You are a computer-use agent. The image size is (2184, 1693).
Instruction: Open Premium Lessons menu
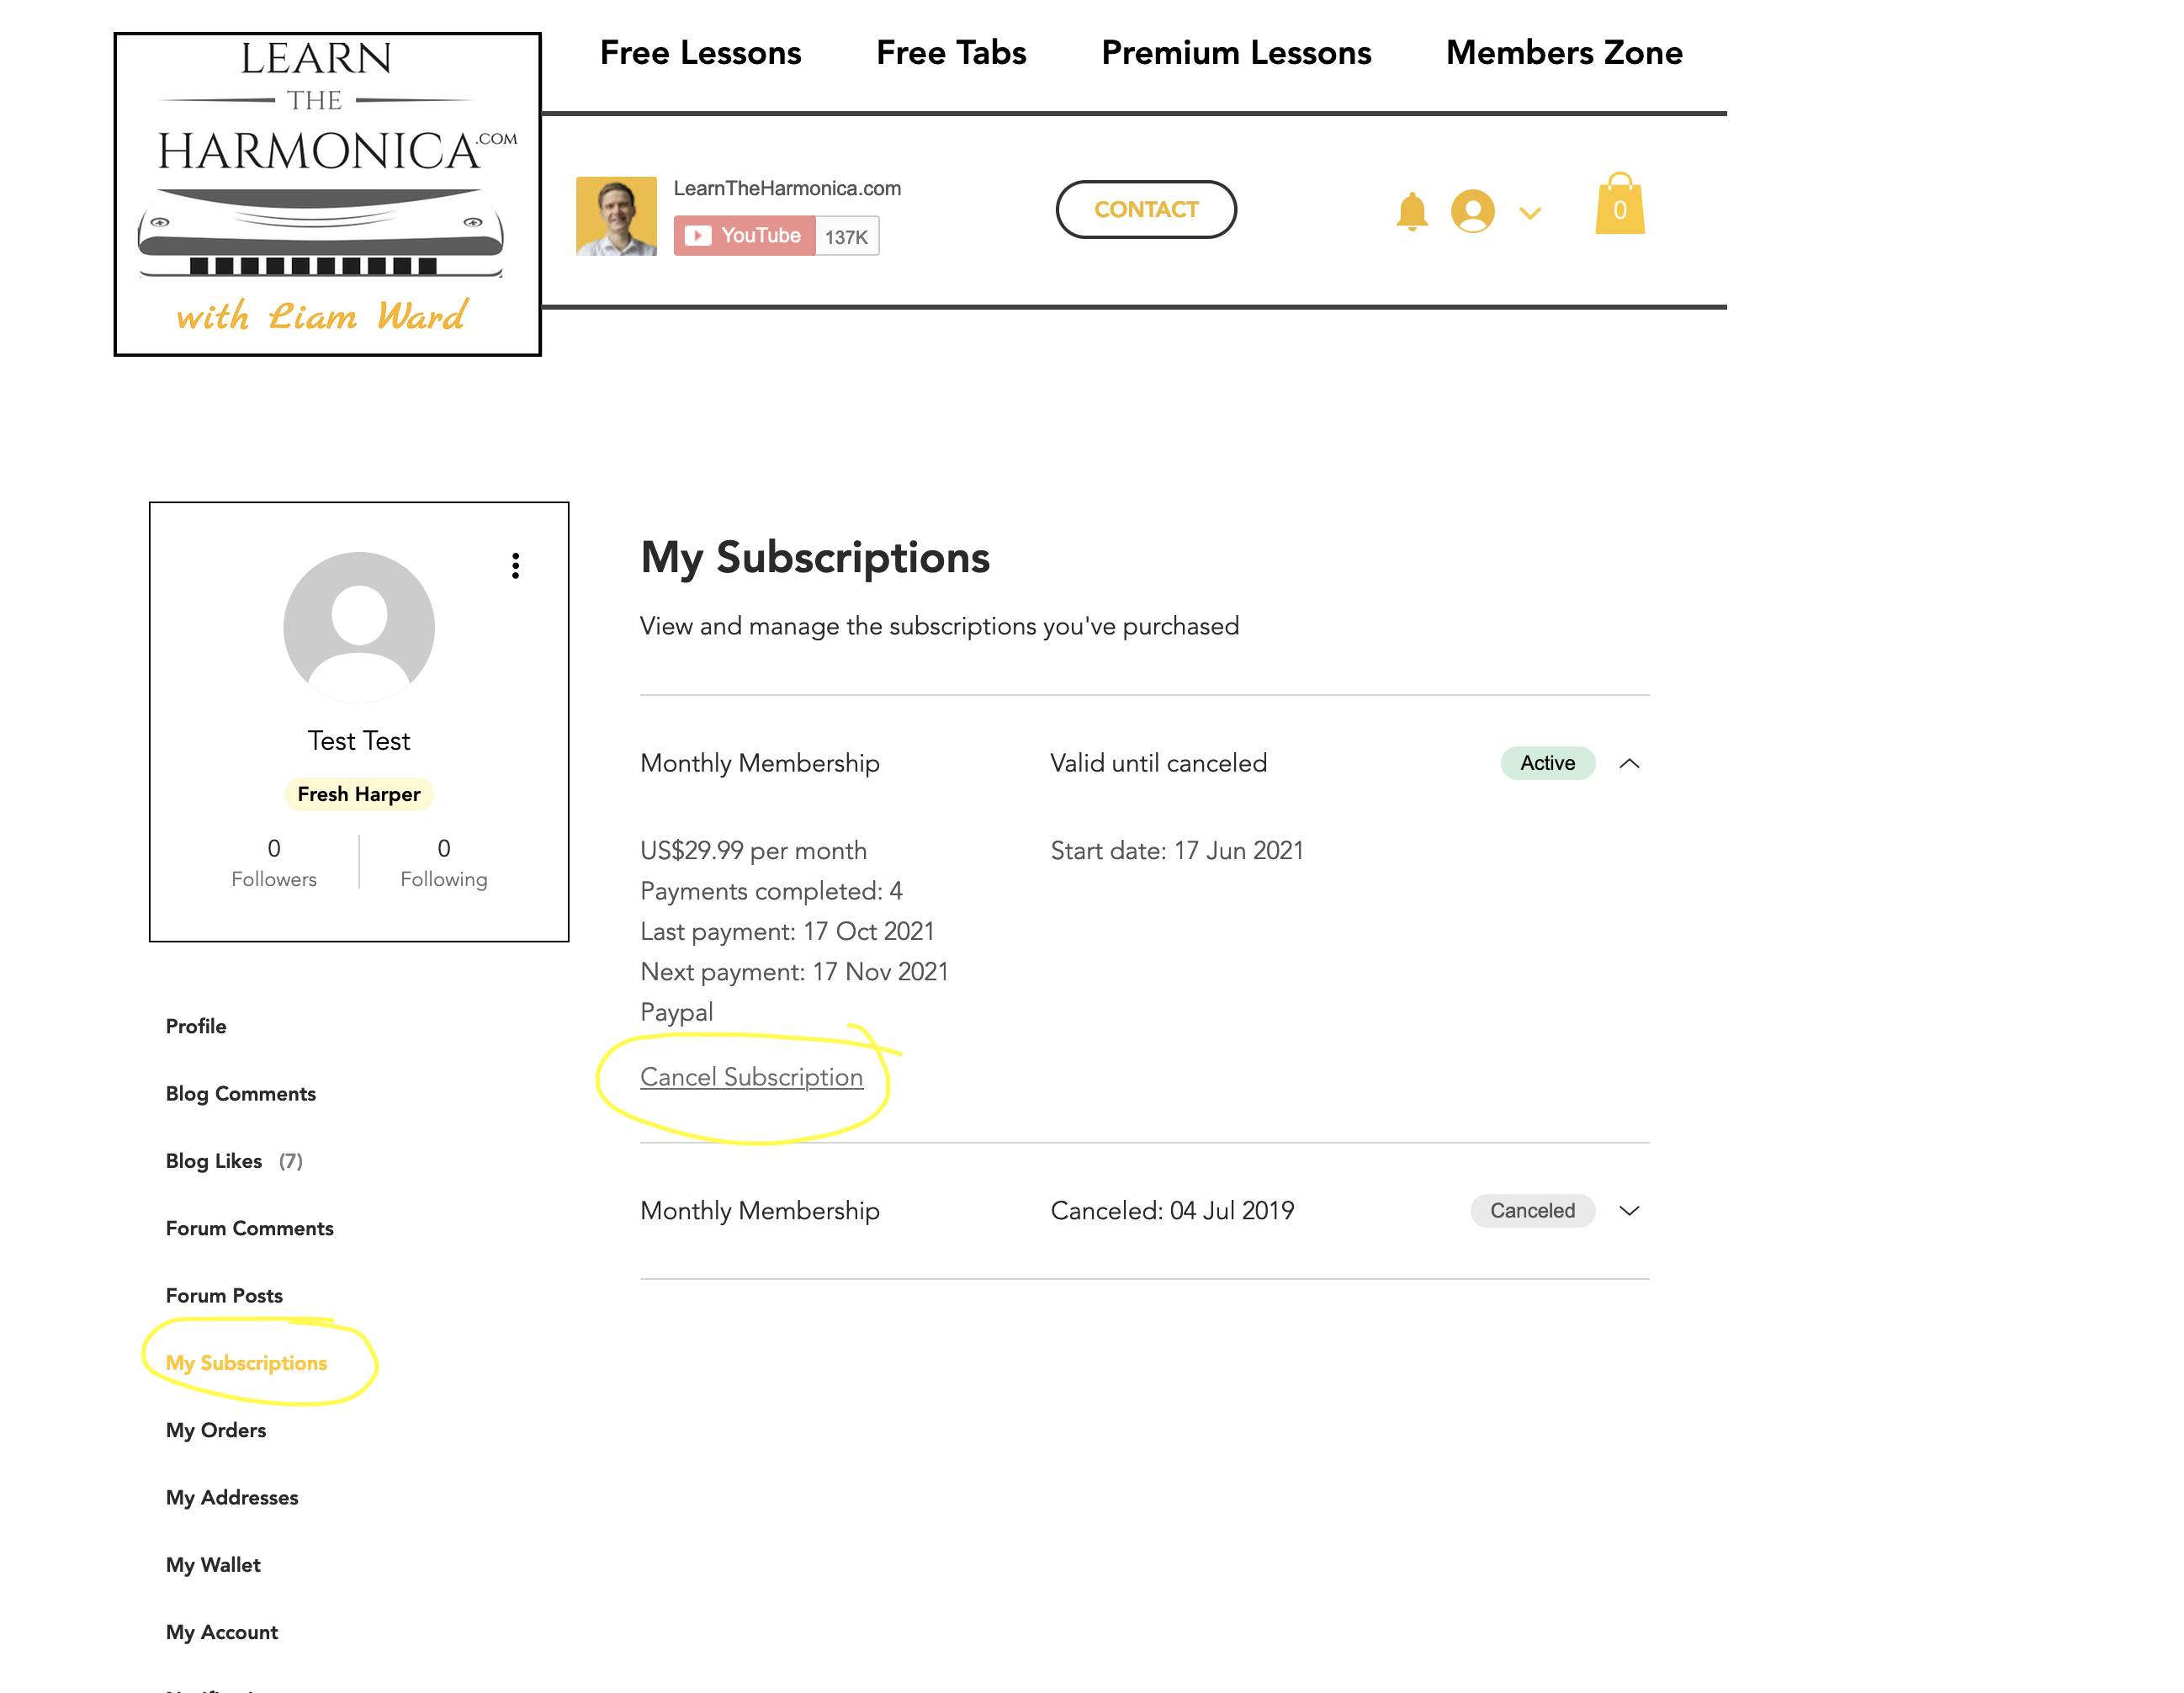click(x=1236, y=52)
